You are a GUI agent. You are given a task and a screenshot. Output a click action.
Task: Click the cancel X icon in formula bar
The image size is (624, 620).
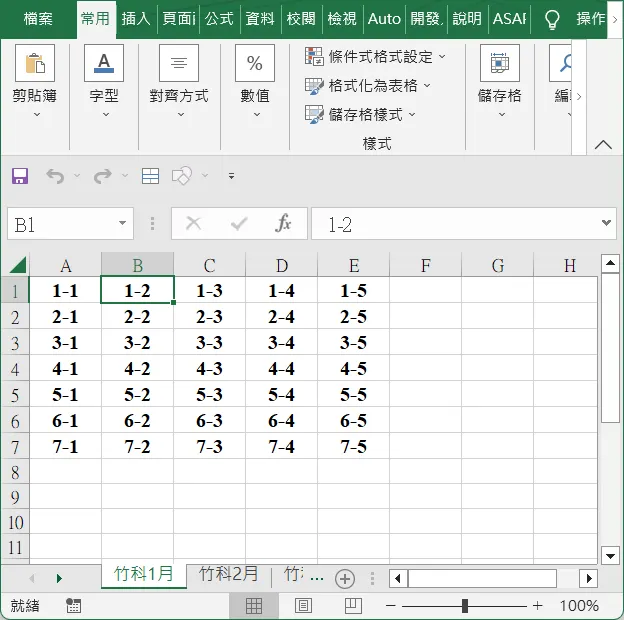click(x=193, y=224)
